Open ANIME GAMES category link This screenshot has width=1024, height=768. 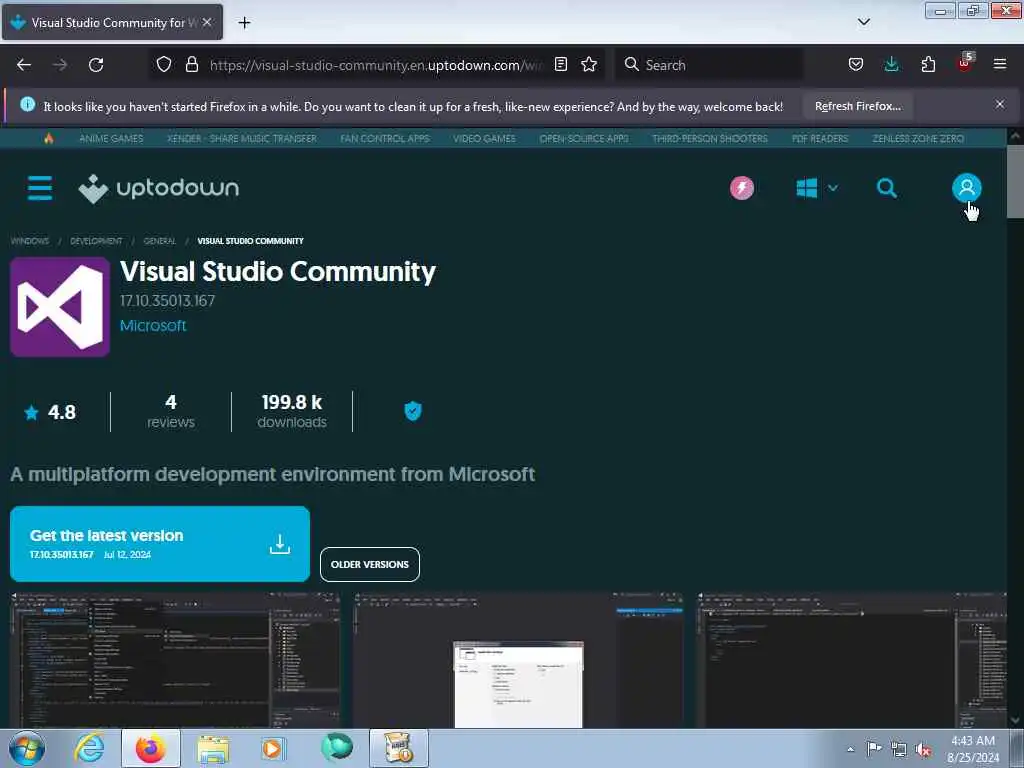coord(111,138)
